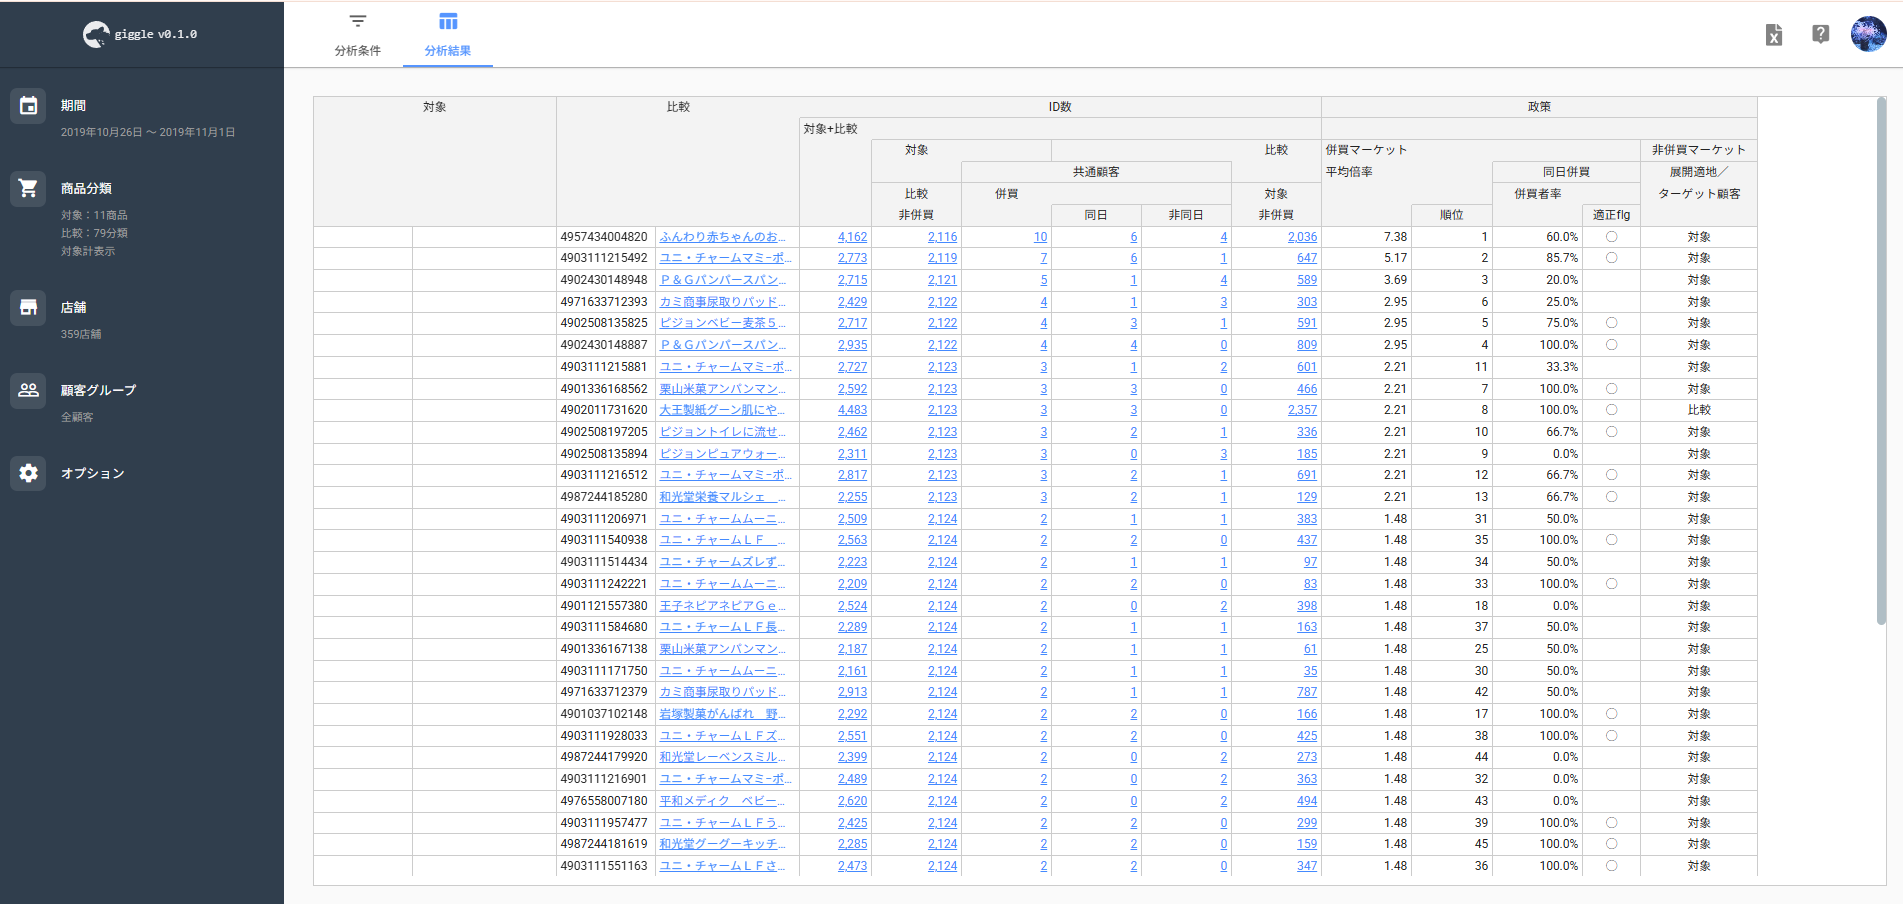Click the 2,357 non-purchase count link
This screenshot has width=1903, height=904.
point(1302,410)
